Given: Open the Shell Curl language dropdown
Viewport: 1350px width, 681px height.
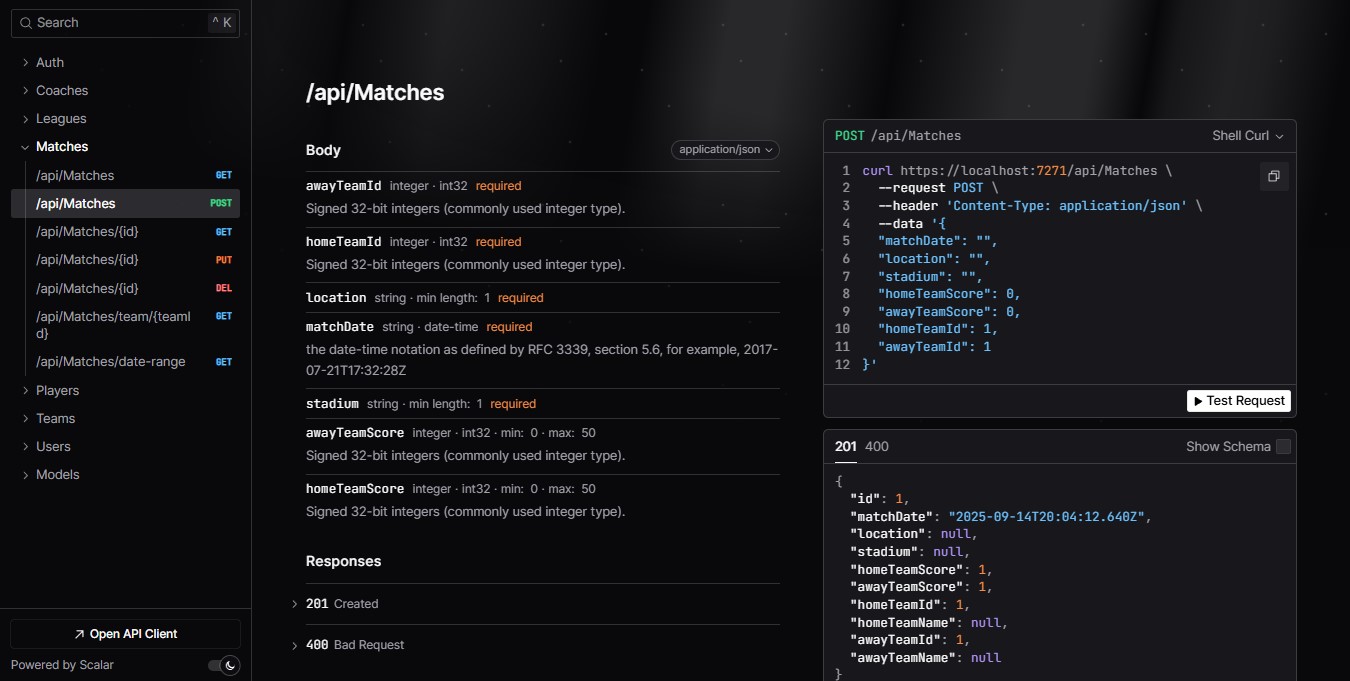Looking at the screenshot, I should (x=1248, y=136).
